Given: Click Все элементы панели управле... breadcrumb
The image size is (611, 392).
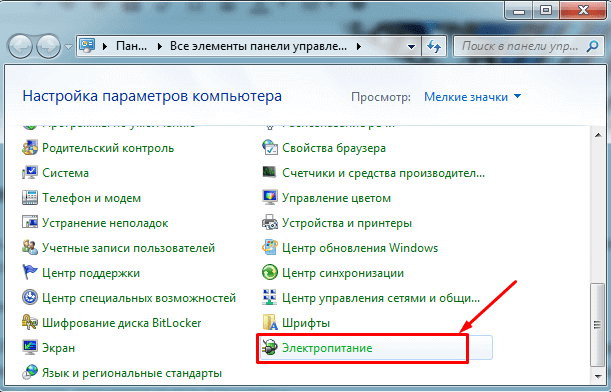Looking at the screenshot, I should (x=258, y=46).
